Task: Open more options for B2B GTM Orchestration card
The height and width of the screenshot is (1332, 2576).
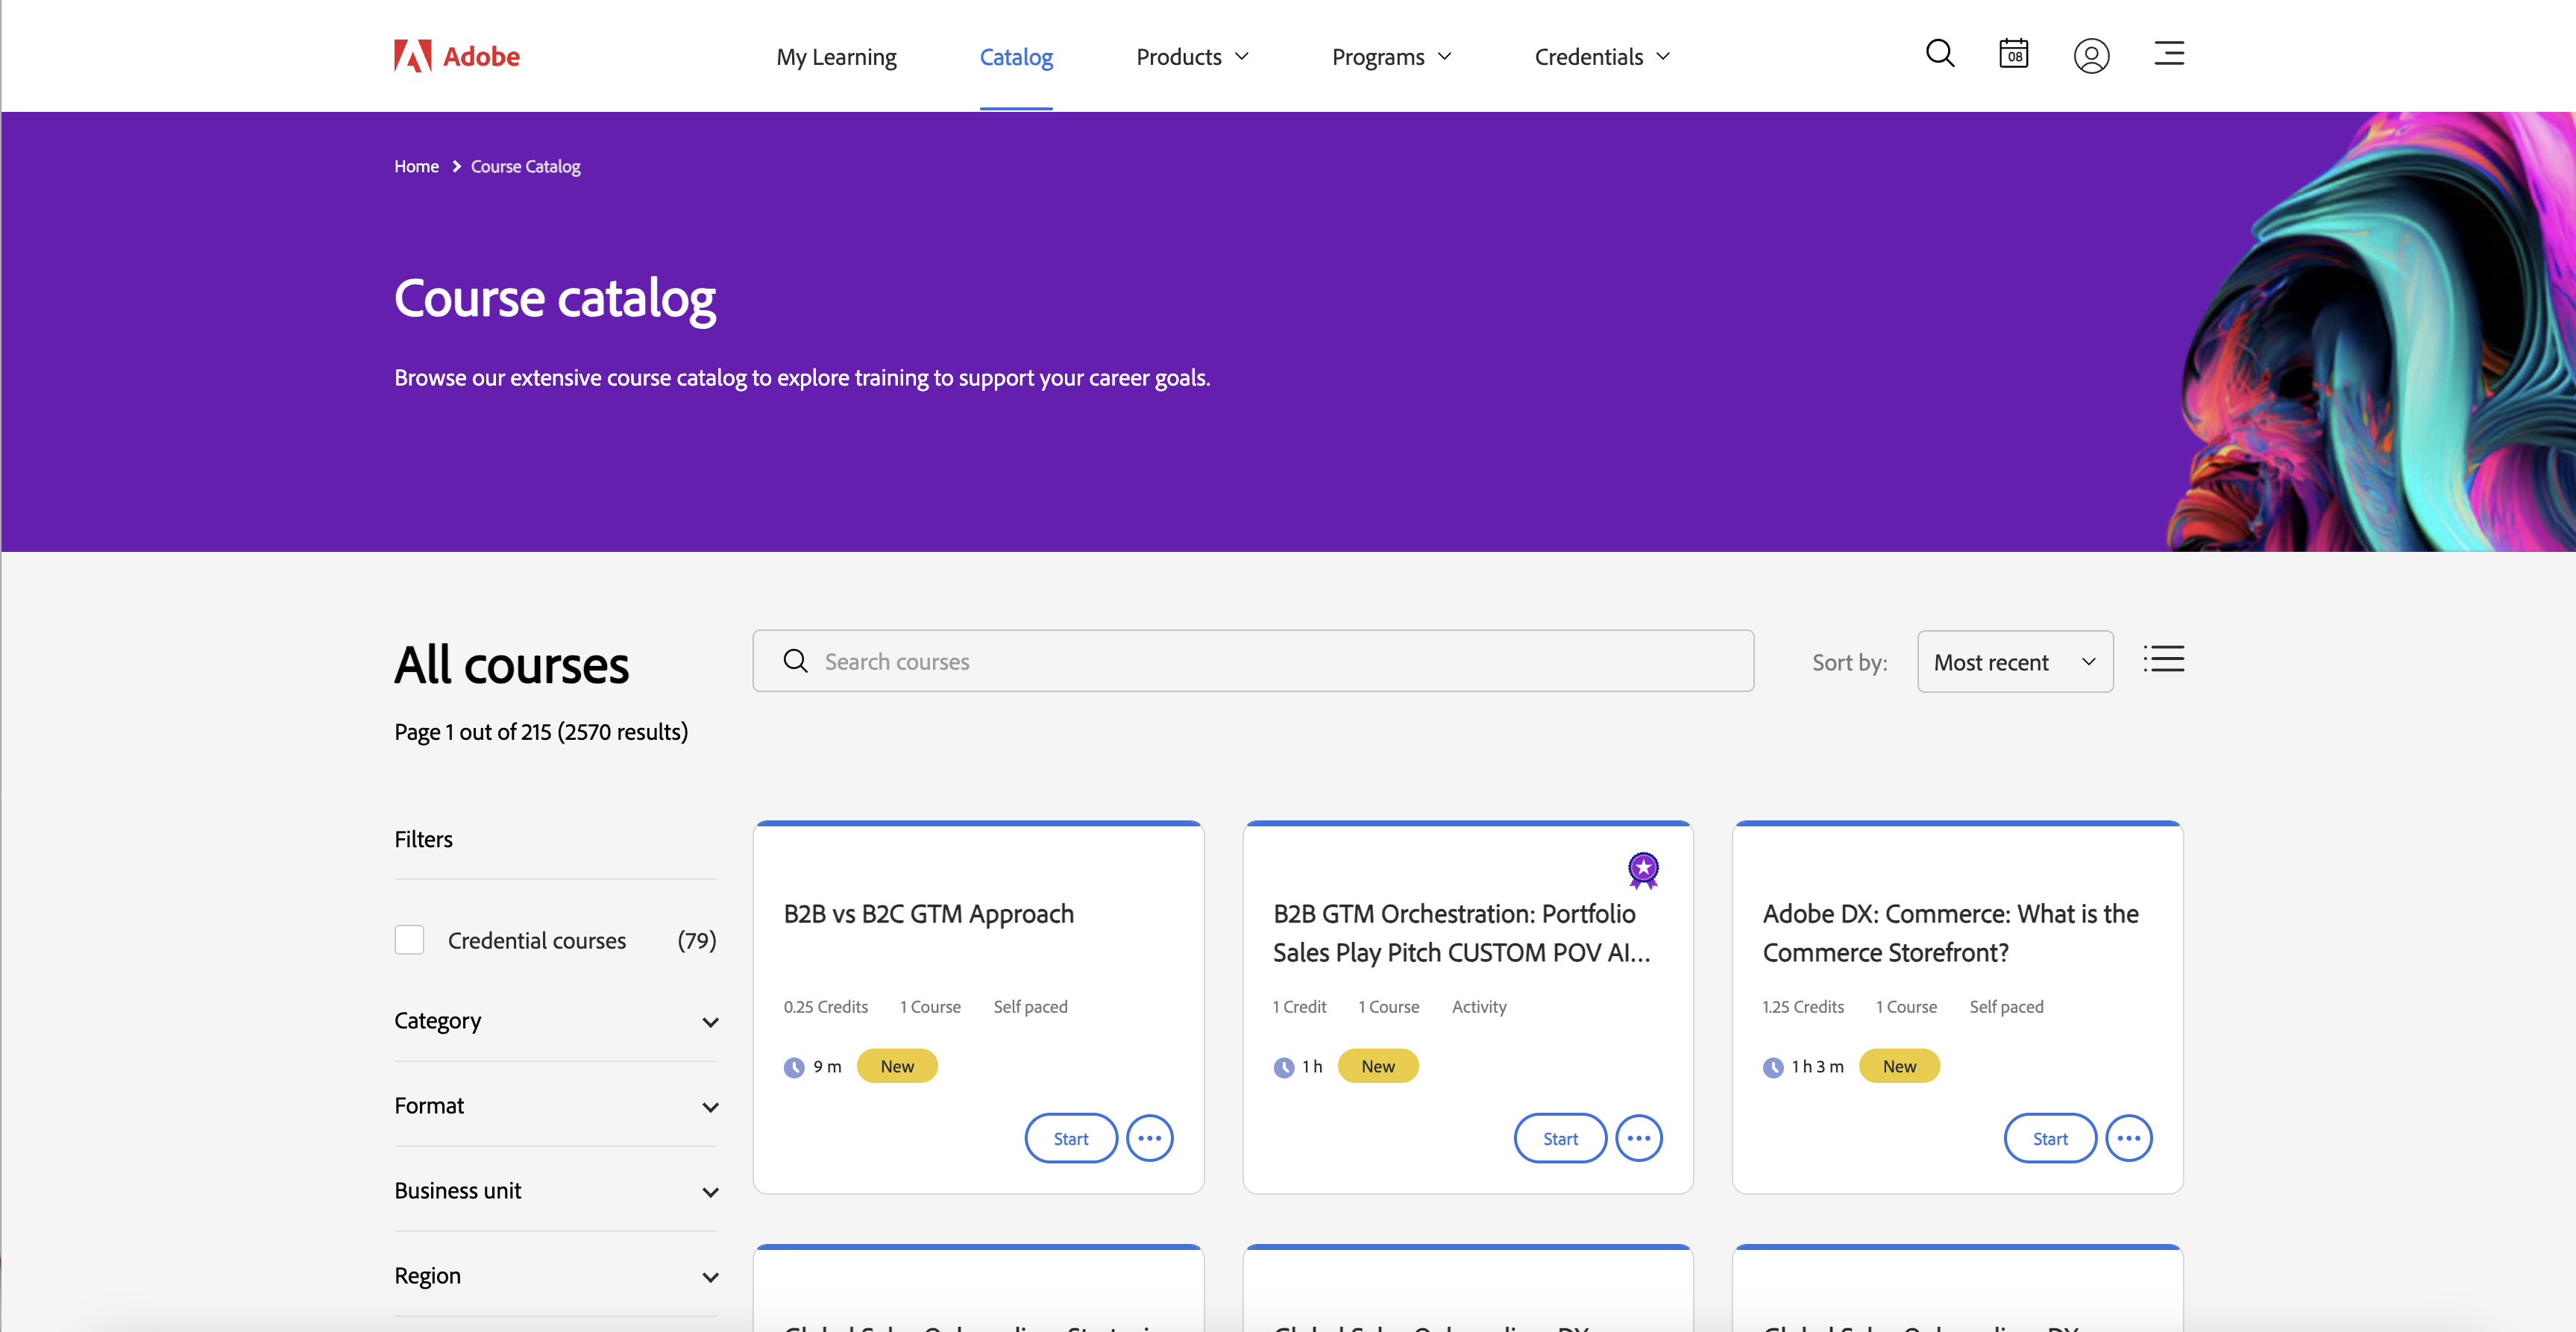Action: point(1639,1138)
